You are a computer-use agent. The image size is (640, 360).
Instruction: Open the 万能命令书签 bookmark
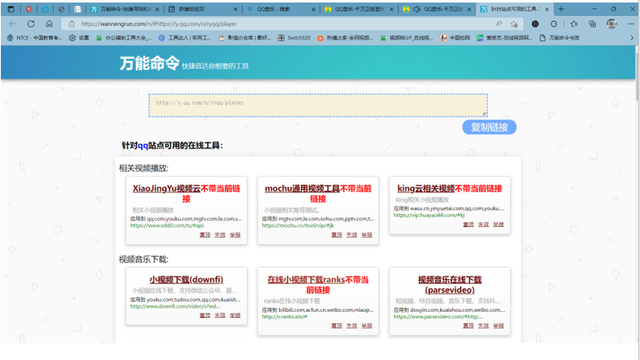(x=559, y=38)
